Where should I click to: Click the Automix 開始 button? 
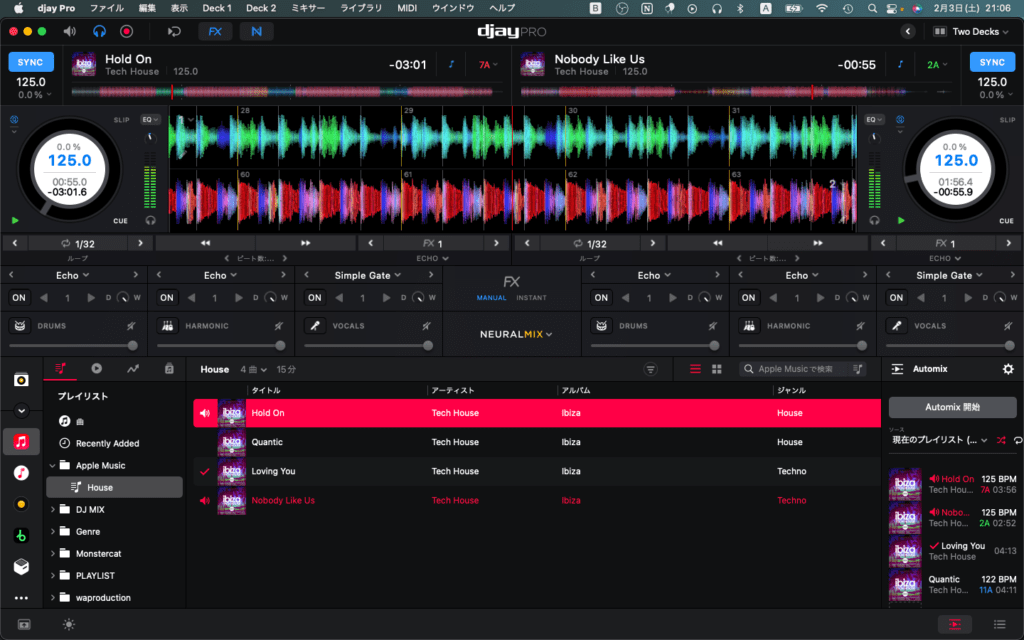click(952, 407)
